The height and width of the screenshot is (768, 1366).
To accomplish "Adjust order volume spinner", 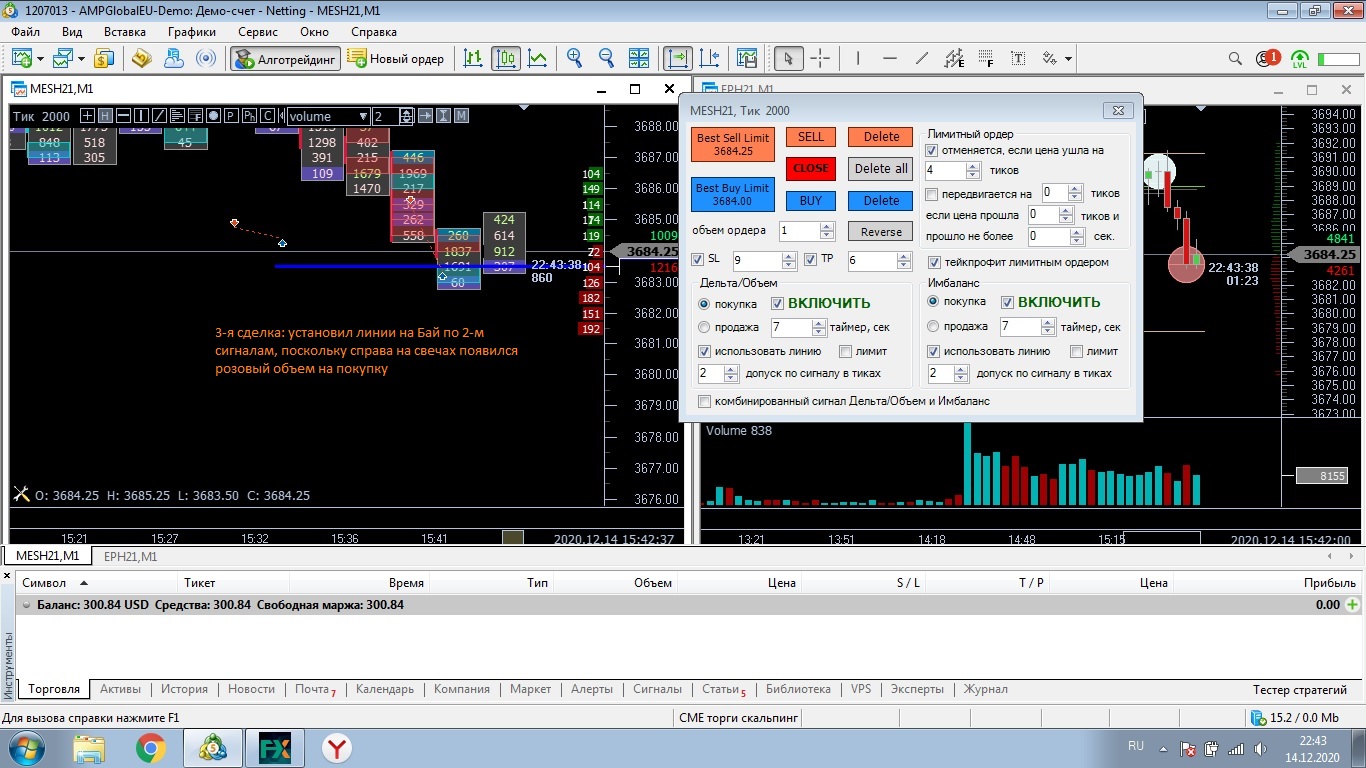I will 827,231.
